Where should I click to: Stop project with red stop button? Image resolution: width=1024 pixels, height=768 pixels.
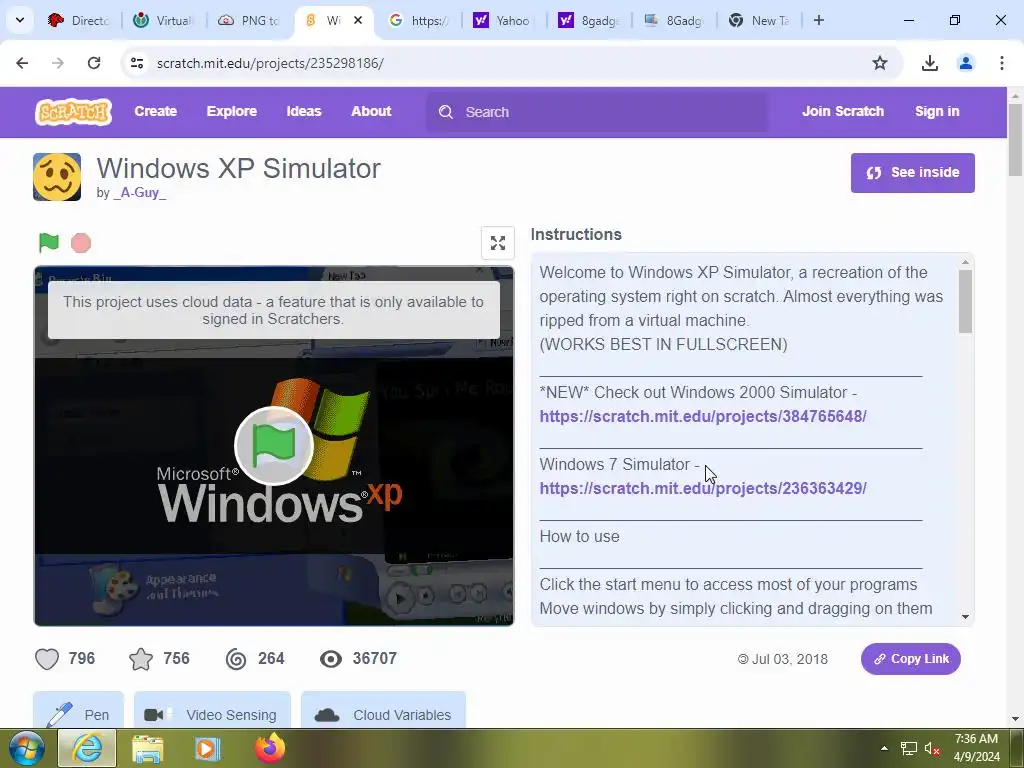(x=81, y=243)
